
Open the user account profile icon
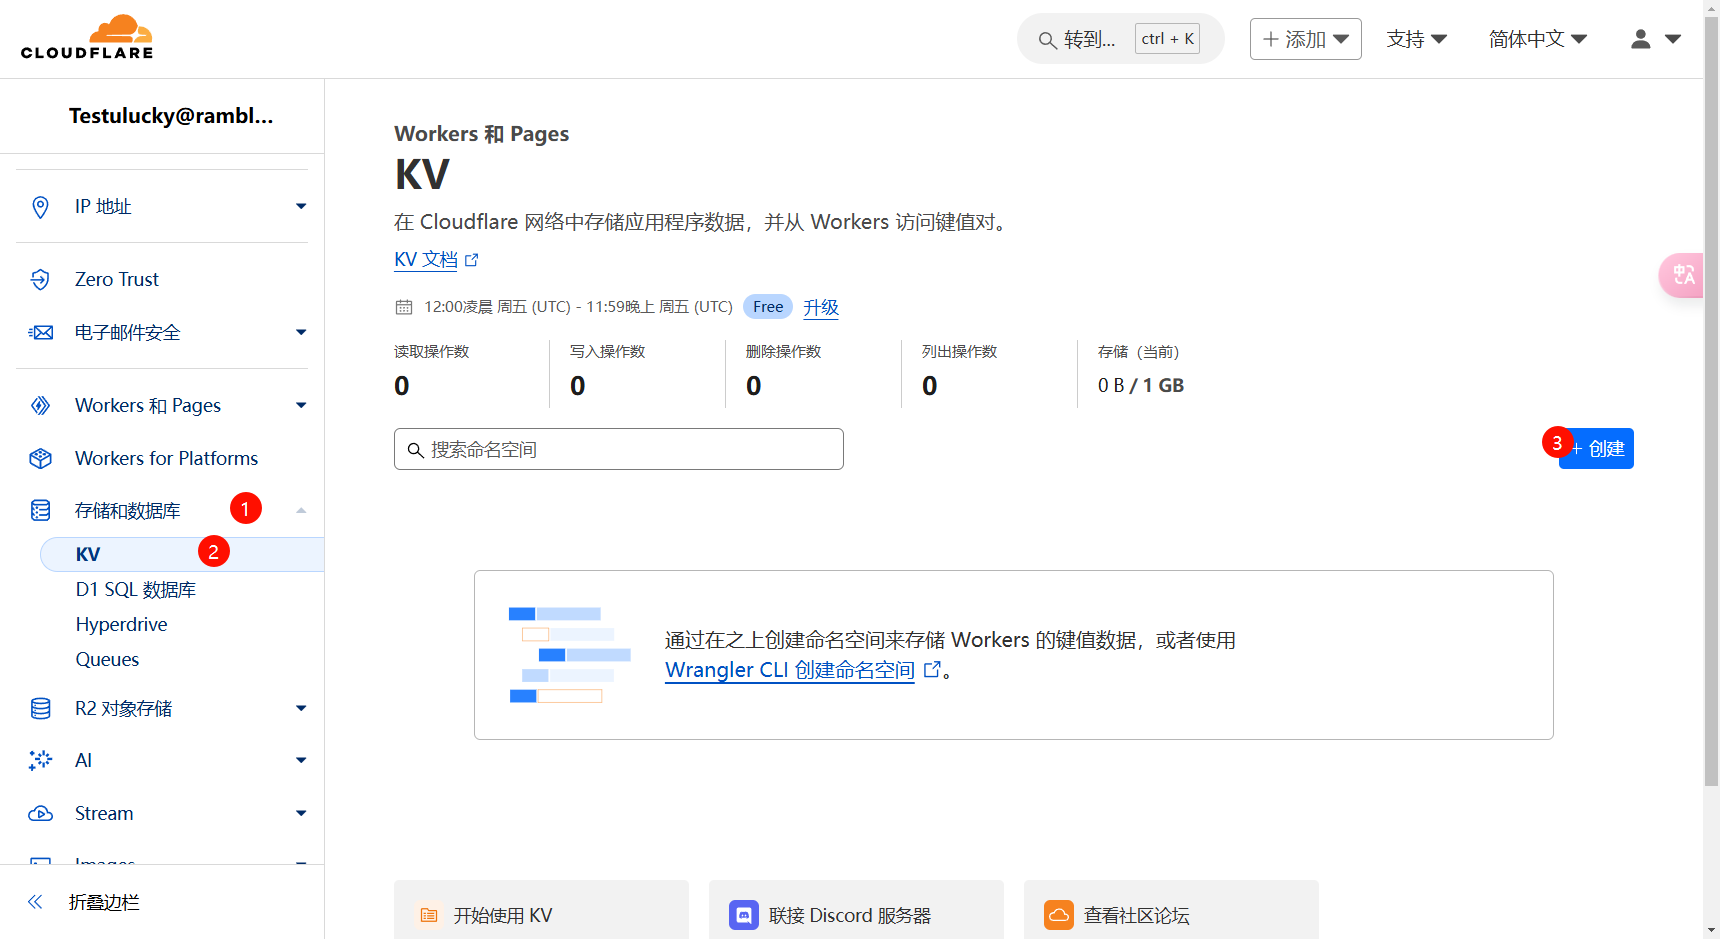point(1641,39)
